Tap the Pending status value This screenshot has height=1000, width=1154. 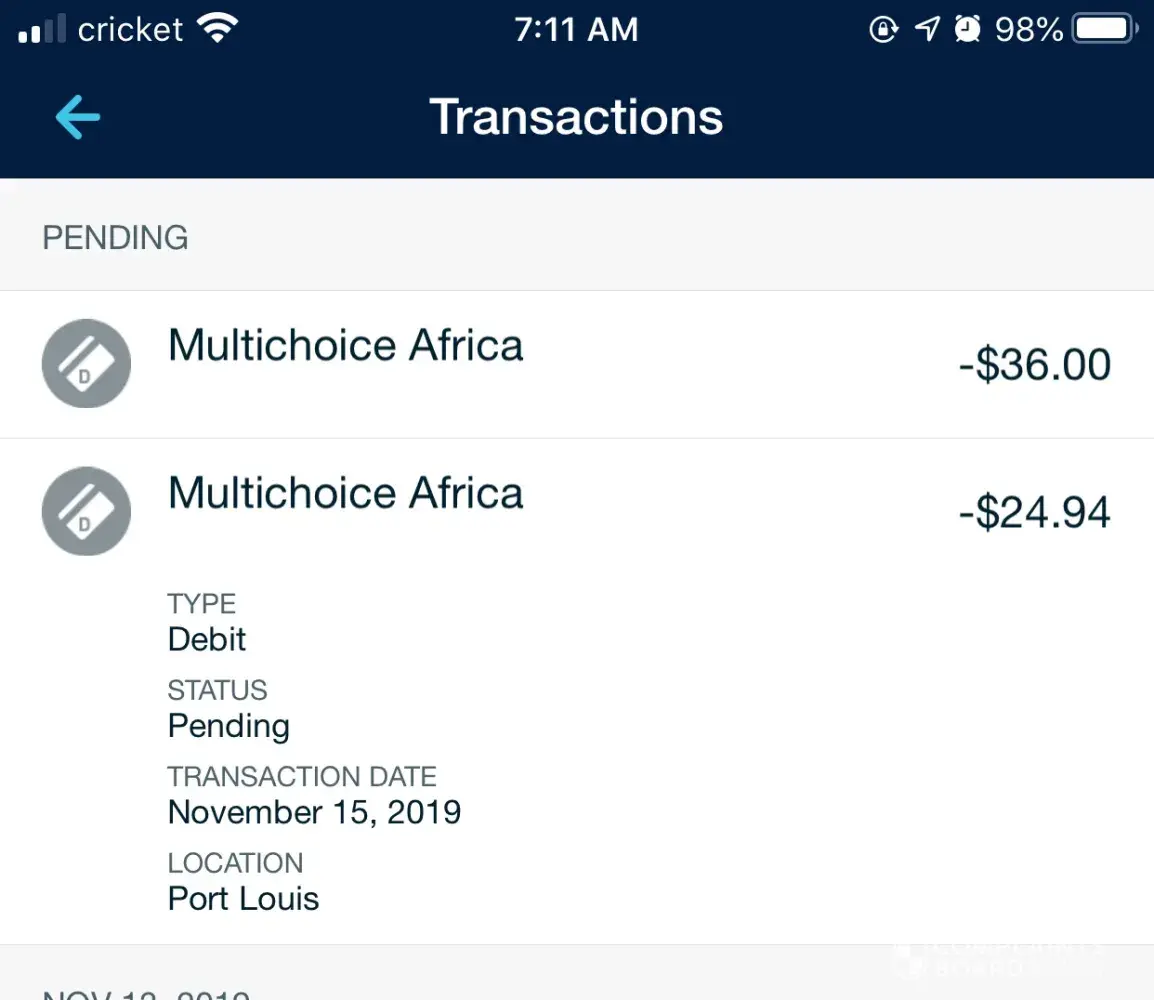[x=228, y=726]
